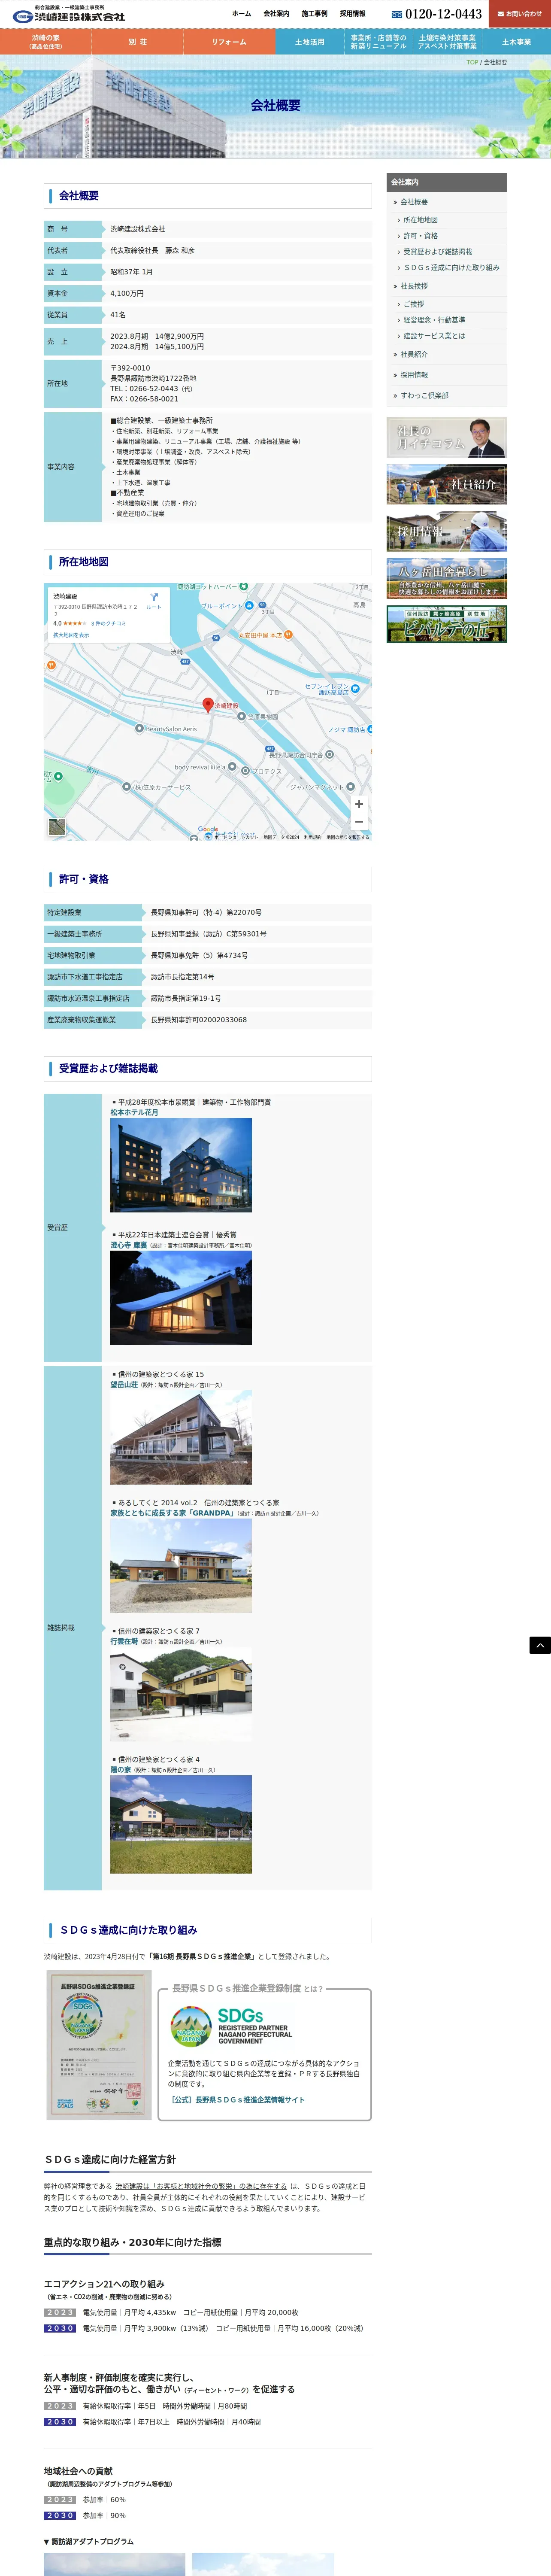The height and width of the screenshot is (2576, 551).
Task: Open the 採用情報 photo banner
Action: pyautogui.click(x=447, y=531)
